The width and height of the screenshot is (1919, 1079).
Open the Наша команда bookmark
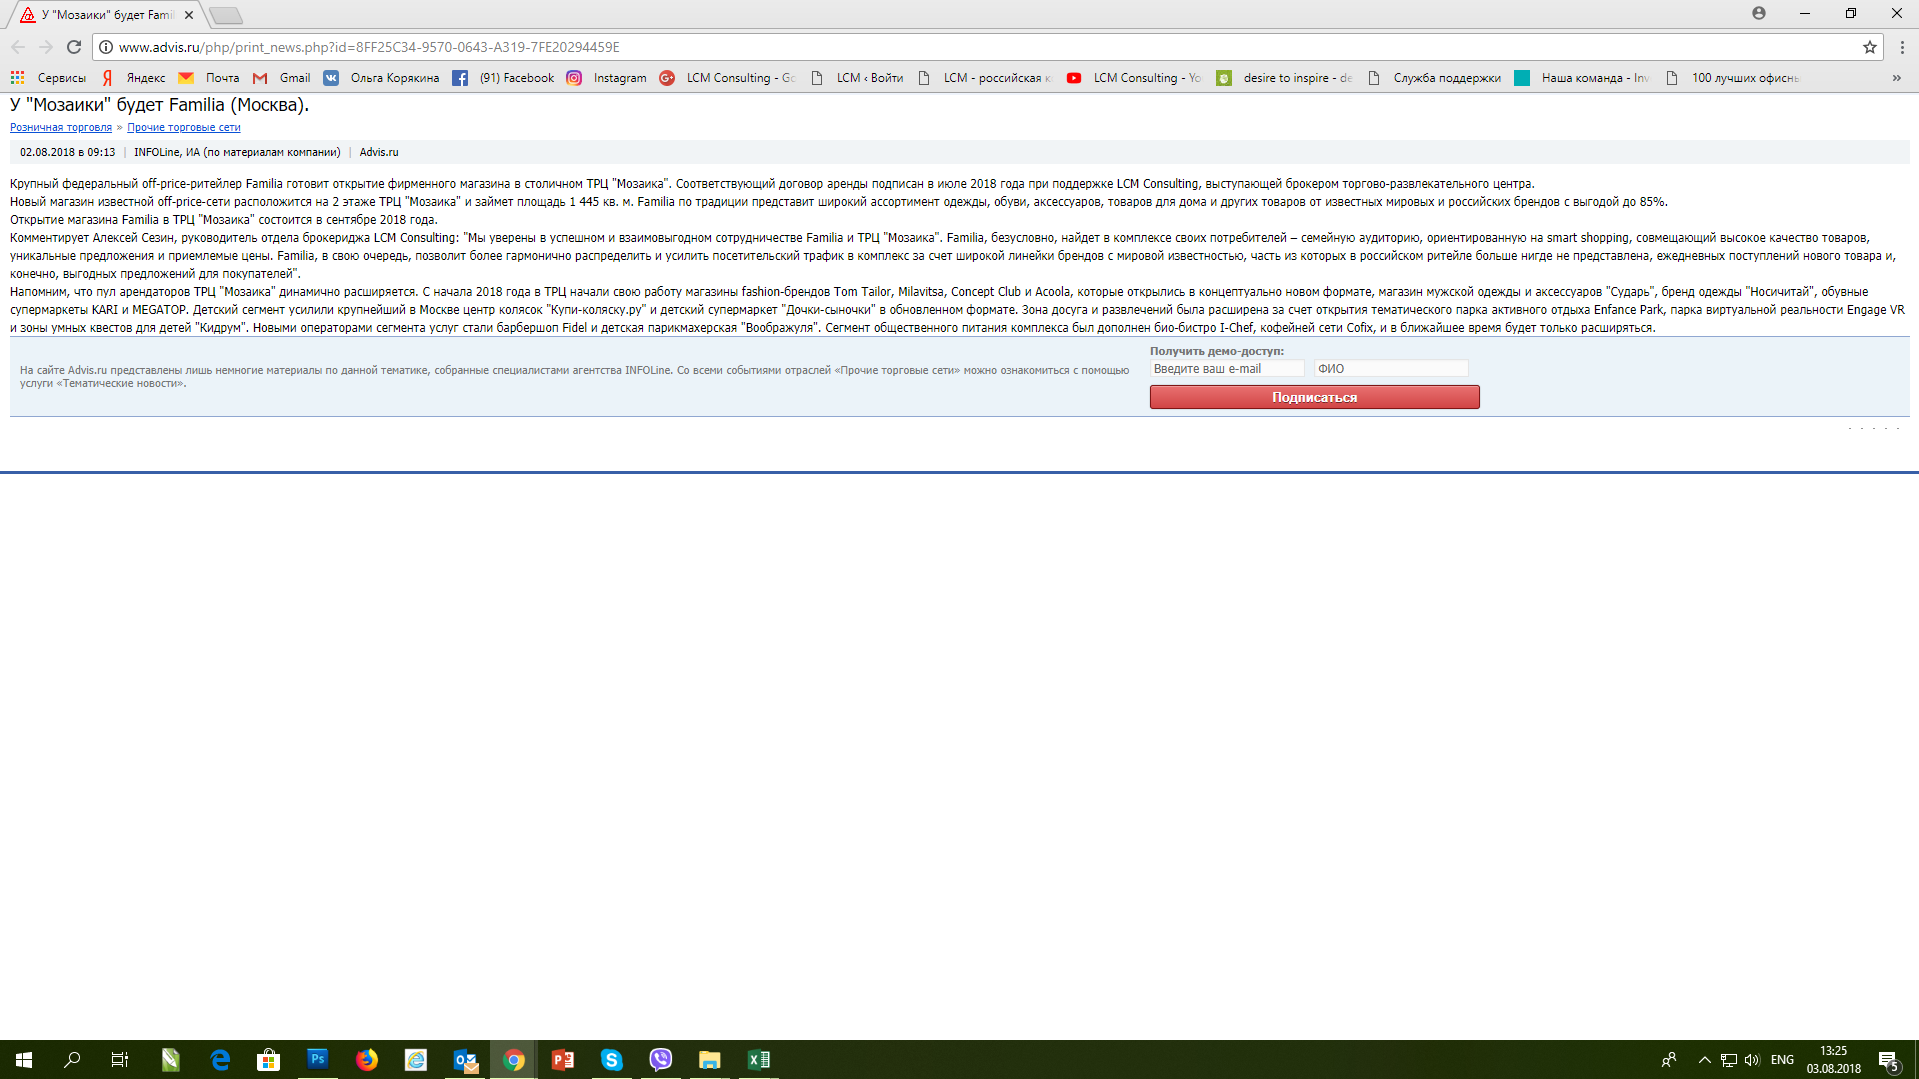coord(1582,78)
